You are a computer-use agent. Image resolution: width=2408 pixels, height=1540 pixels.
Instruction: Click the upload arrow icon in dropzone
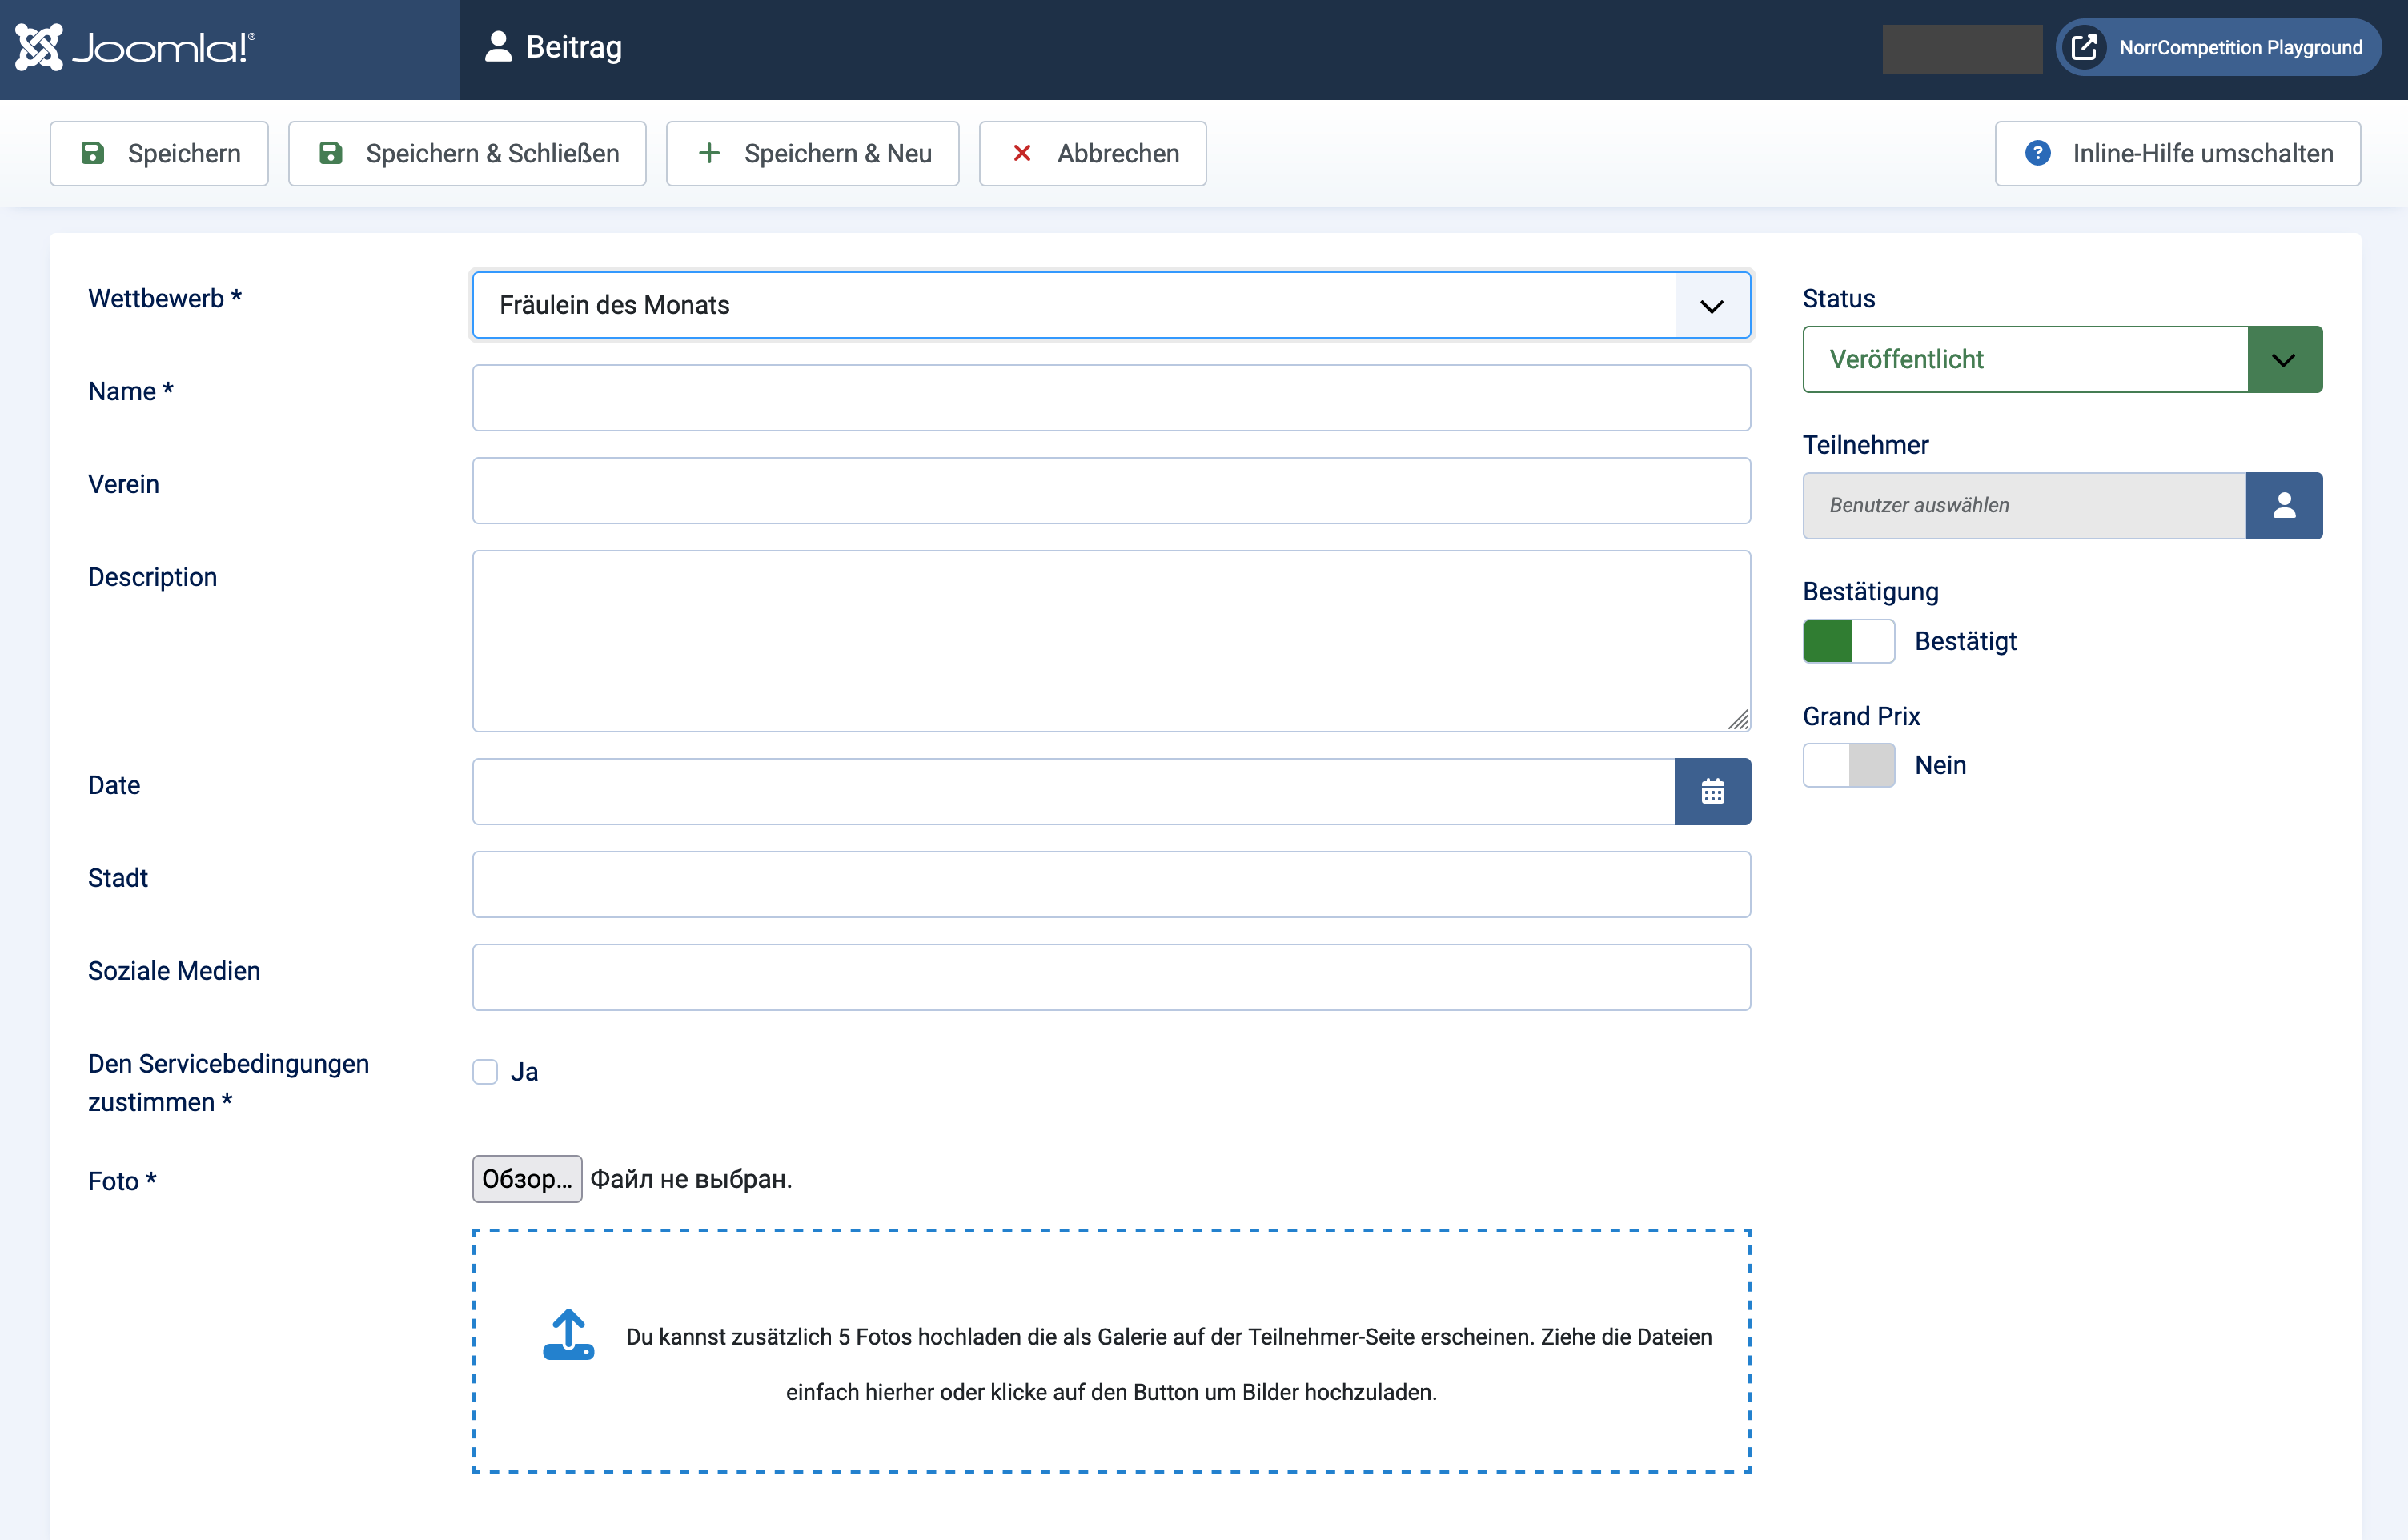(x=568, y=1334)
